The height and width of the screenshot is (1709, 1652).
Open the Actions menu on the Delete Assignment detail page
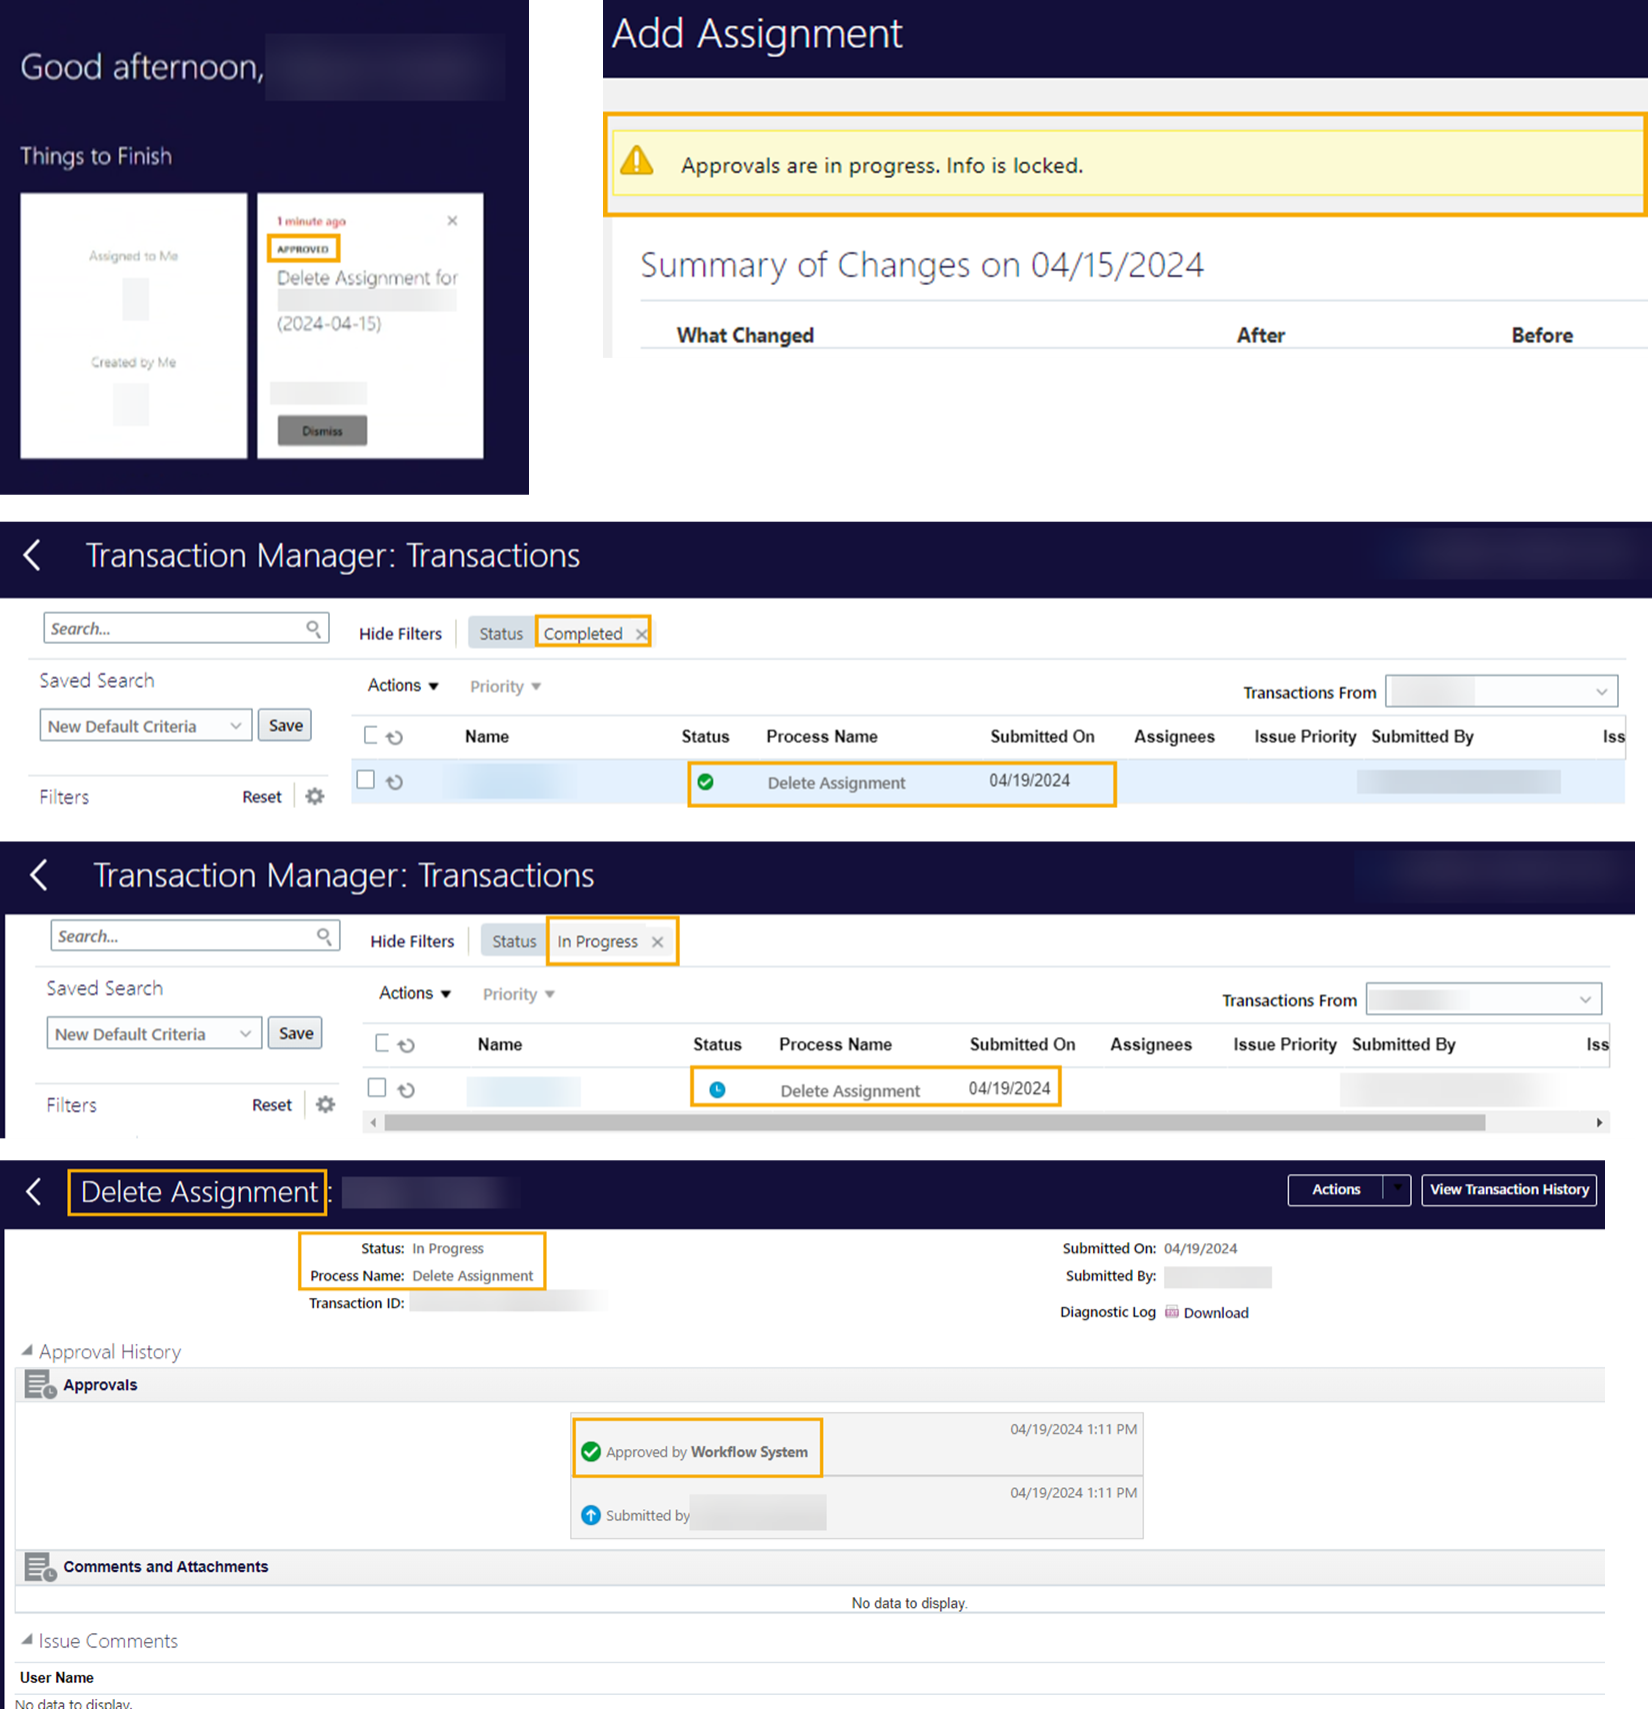pos(1335,1190)
